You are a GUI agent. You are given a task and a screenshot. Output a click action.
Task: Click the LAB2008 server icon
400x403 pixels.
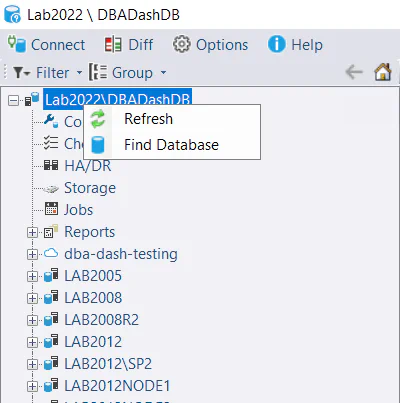[x=51, y=297]
